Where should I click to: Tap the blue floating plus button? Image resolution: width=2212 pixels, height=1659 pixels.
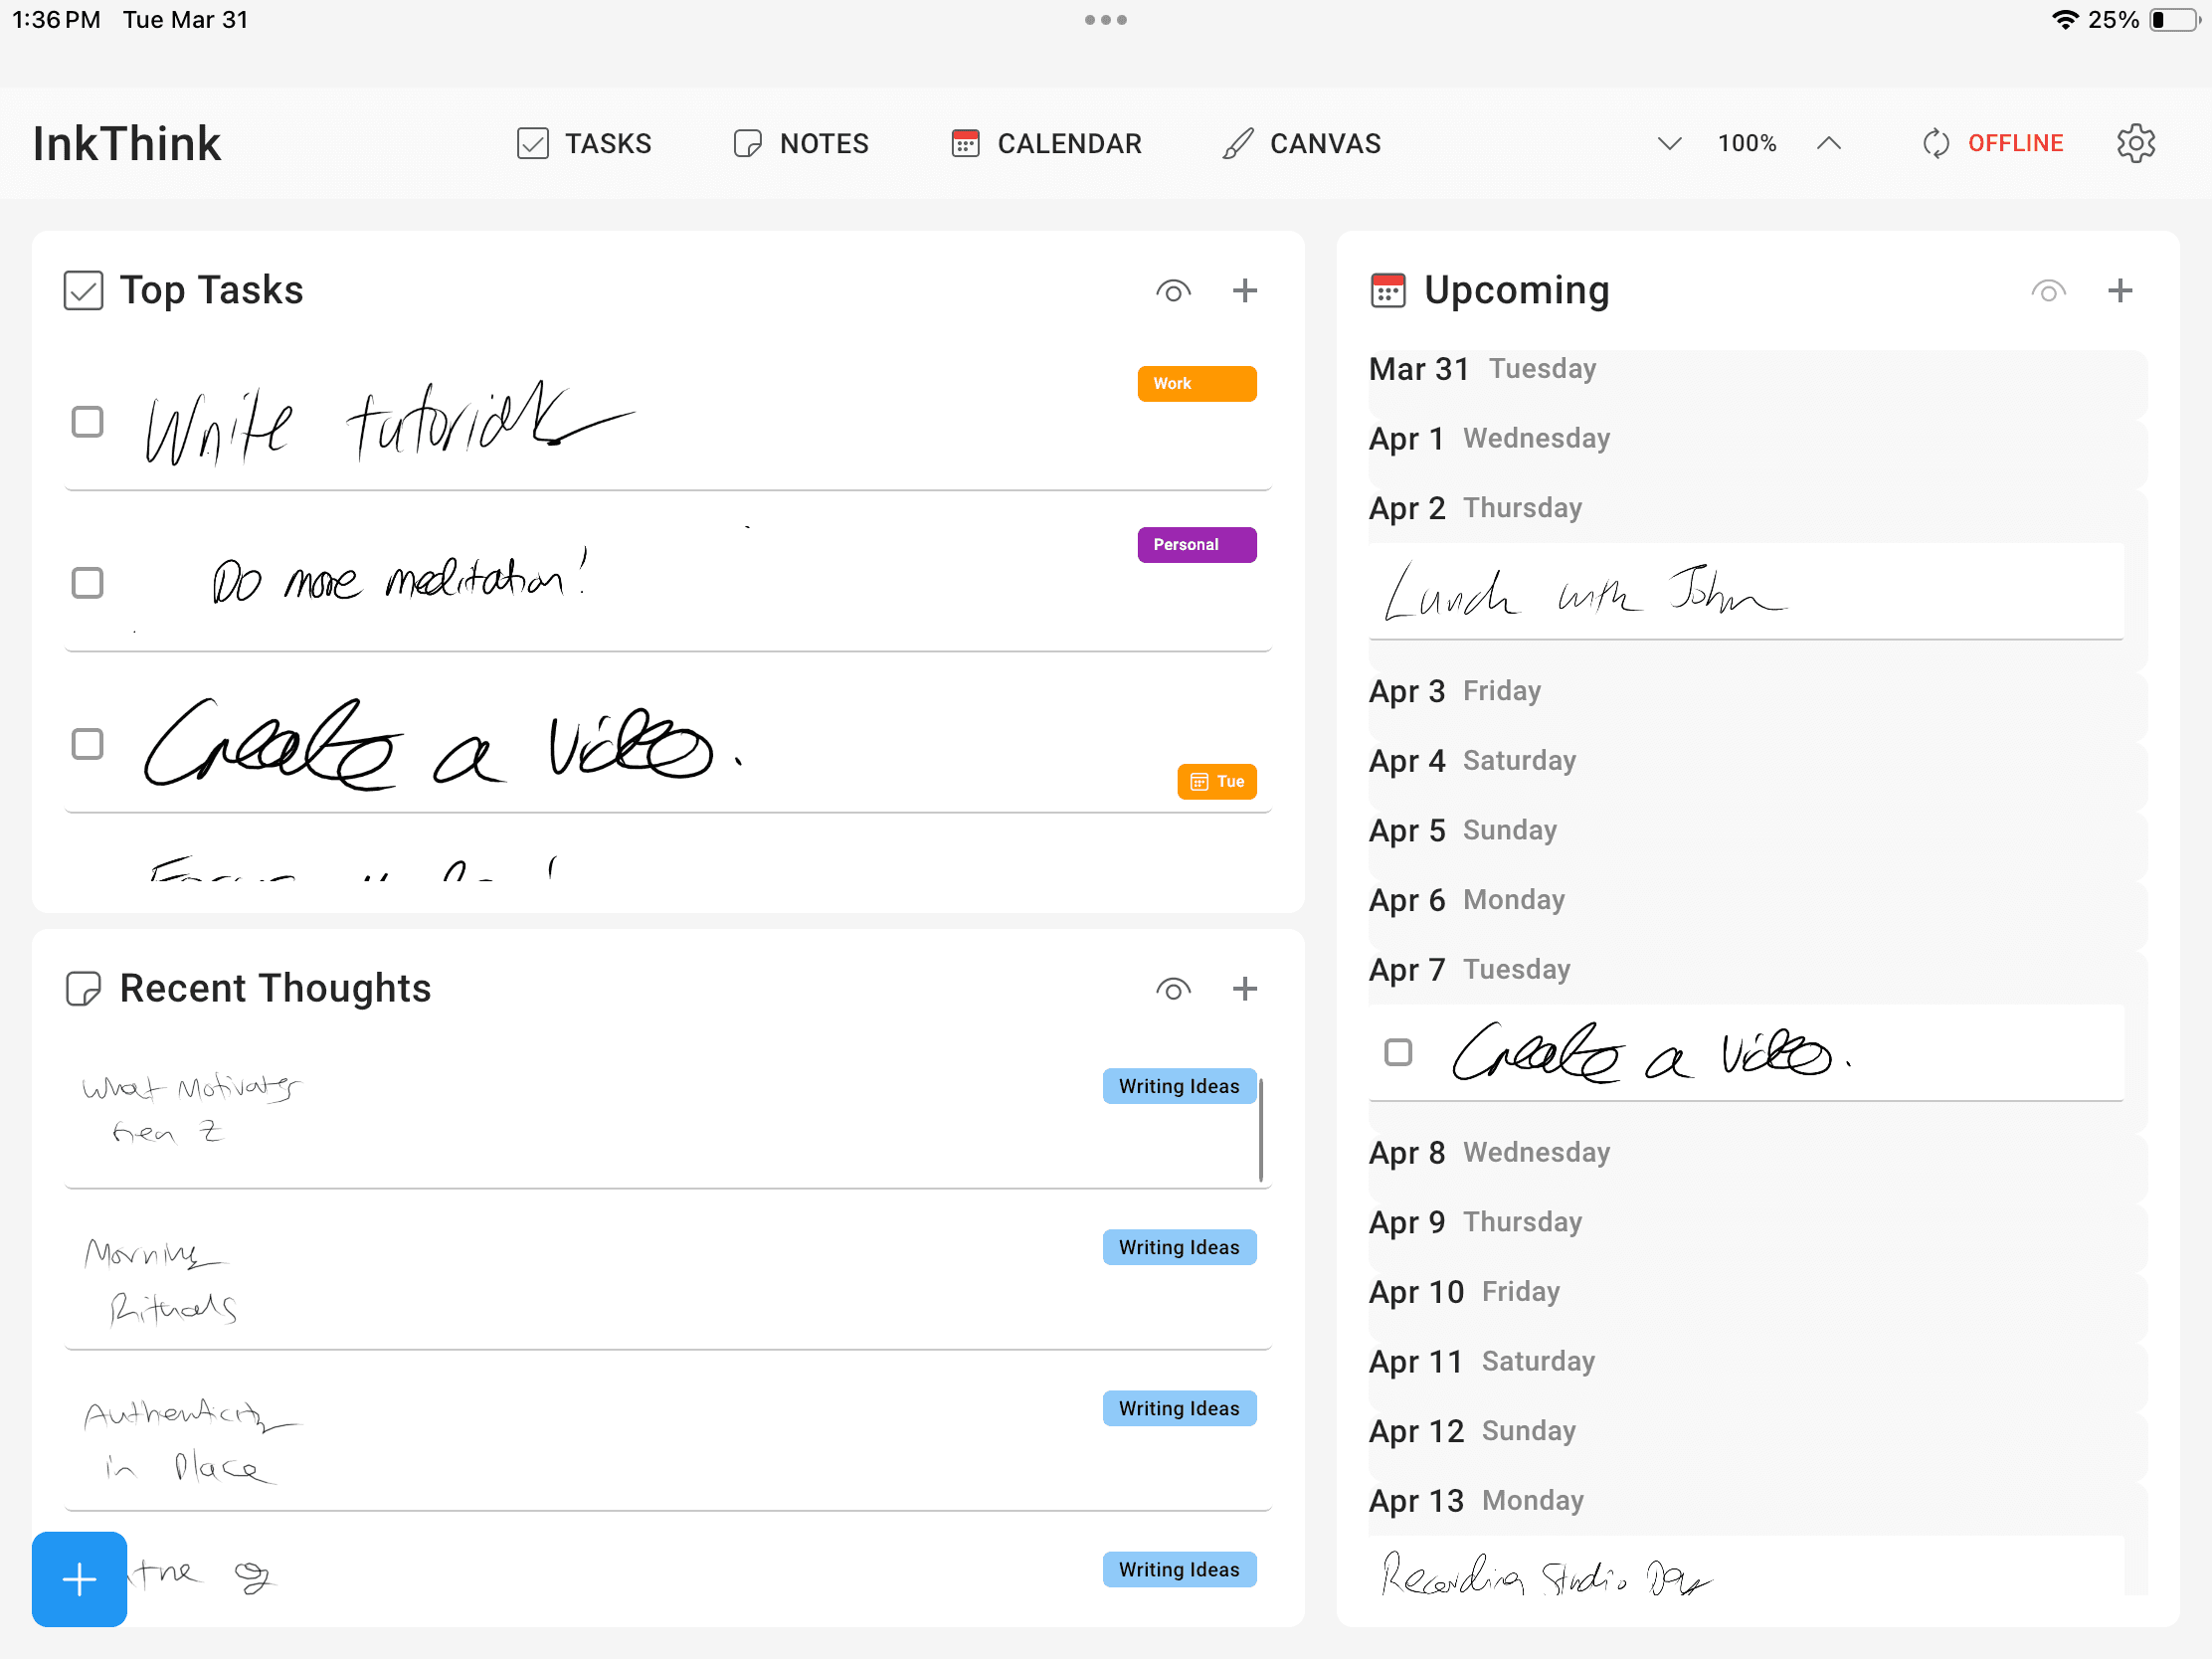click(79, 1579)
